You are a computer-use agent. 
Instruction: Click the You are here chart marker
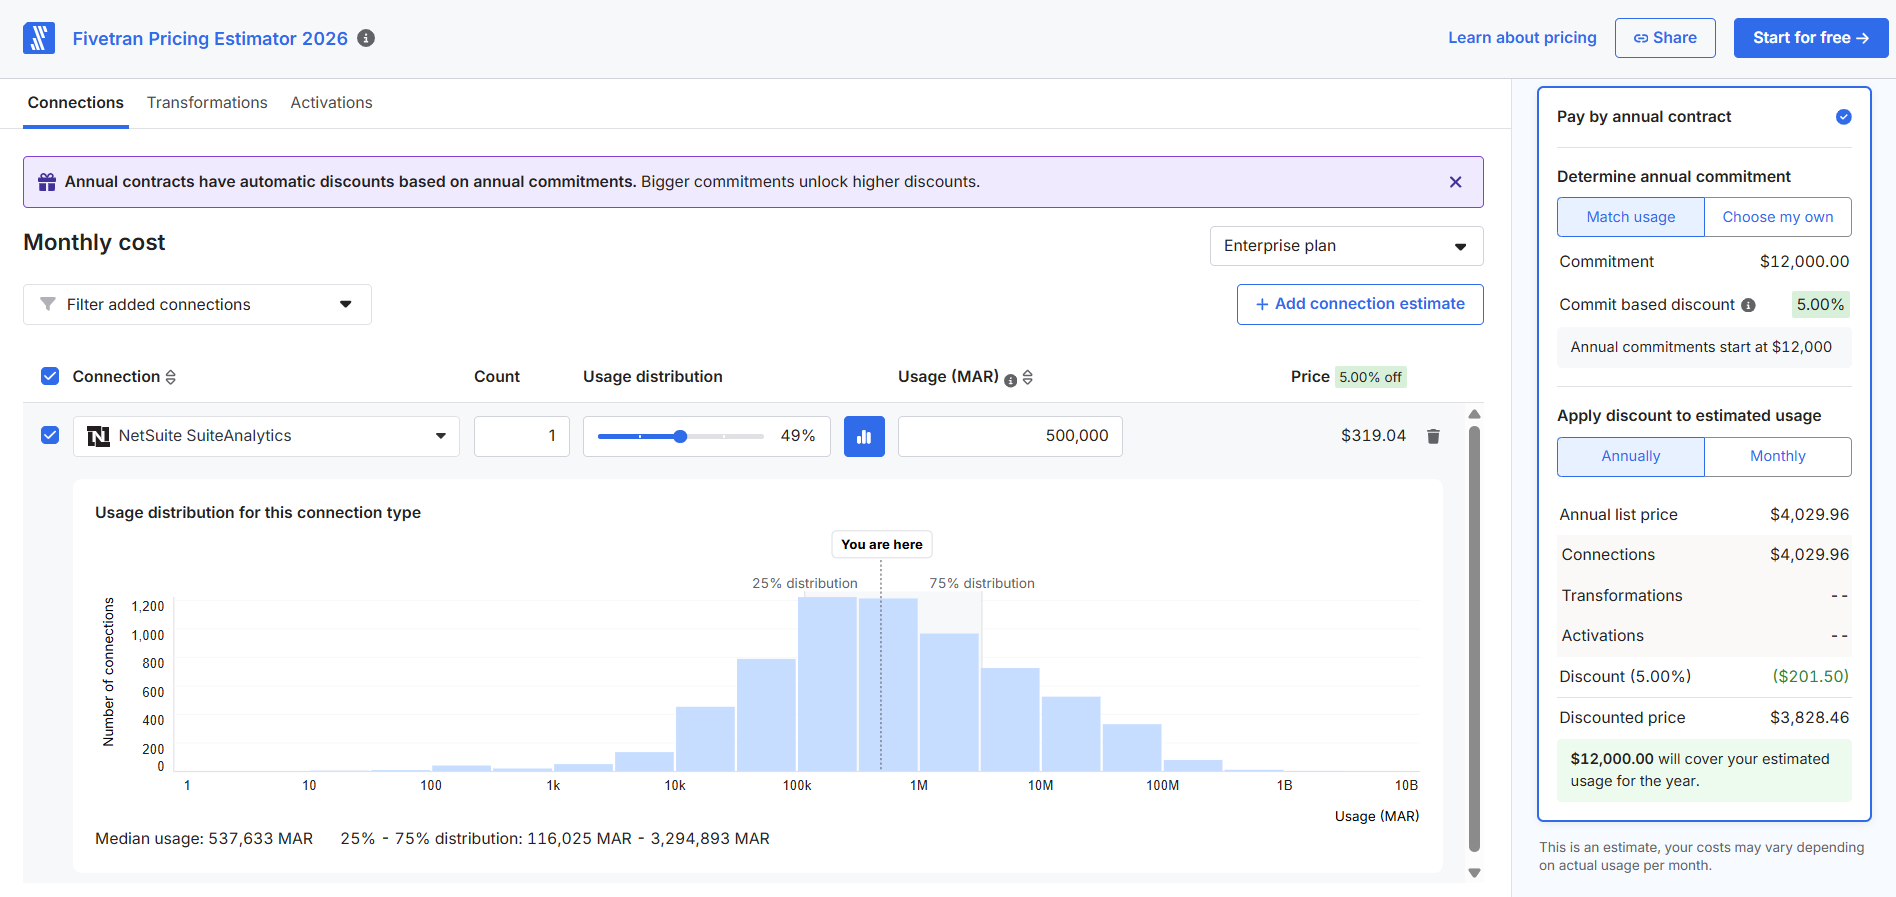pyautogui.click(x=882, y=545)
